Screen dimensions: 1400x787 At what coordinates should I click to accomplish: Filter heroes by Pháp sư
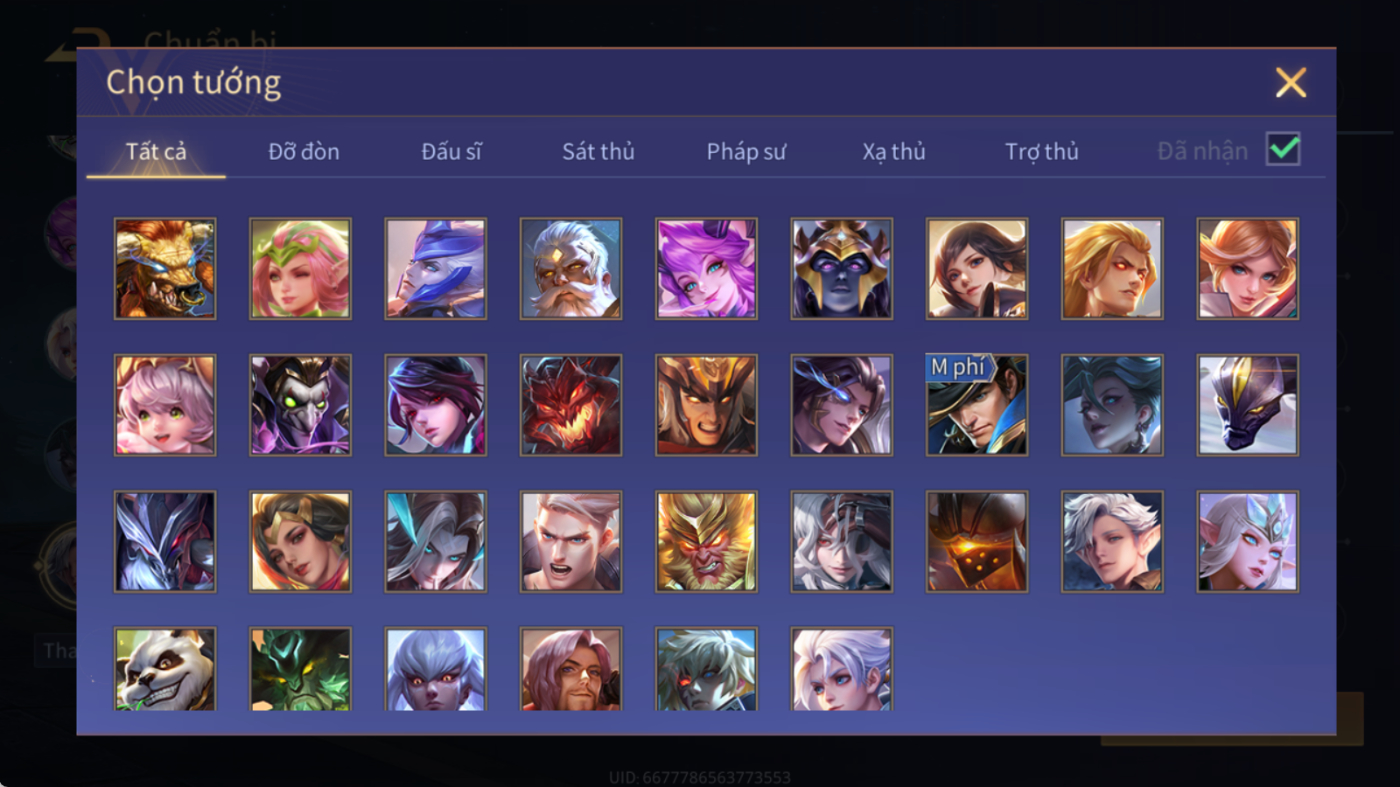point(746,151)
